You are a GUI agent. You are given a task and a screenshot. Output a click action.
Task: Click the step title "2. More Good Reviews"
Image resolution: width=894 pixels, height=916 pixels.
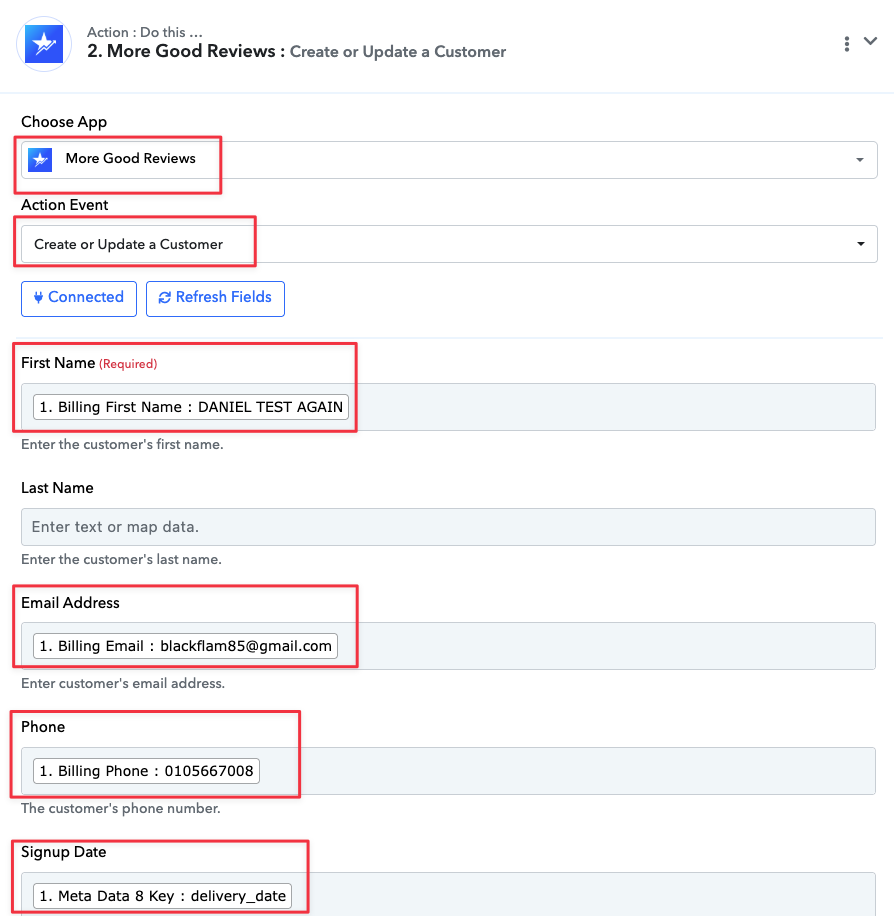pyautogui.click(x=180, y=51)
